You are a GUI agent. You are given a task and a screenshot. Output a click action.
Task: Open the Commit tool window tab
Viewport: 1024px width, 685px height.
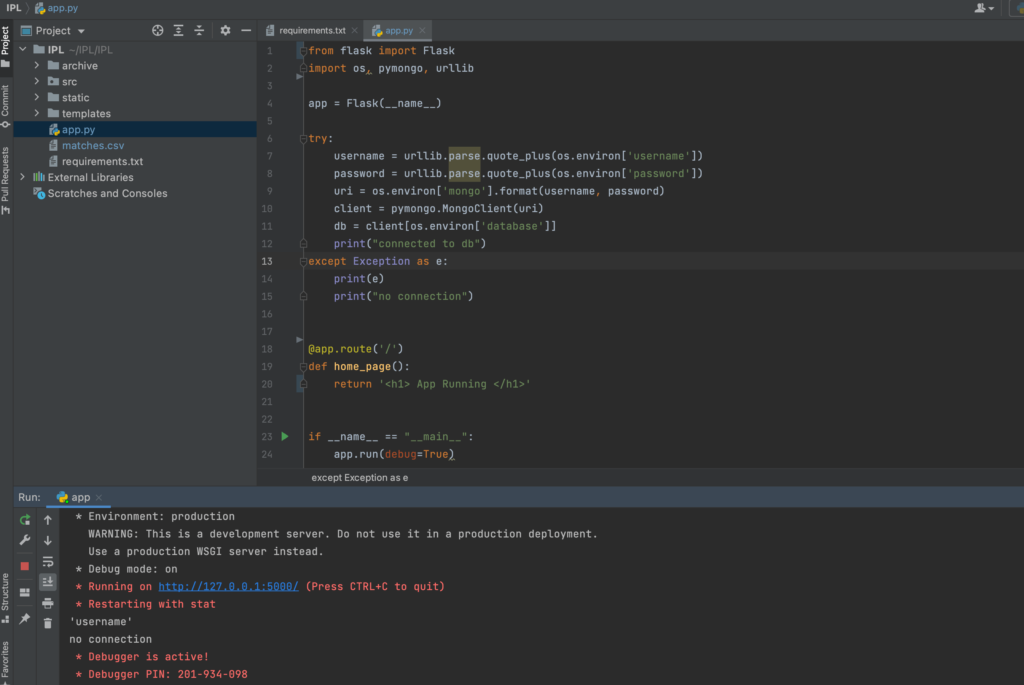click(6, 106)
